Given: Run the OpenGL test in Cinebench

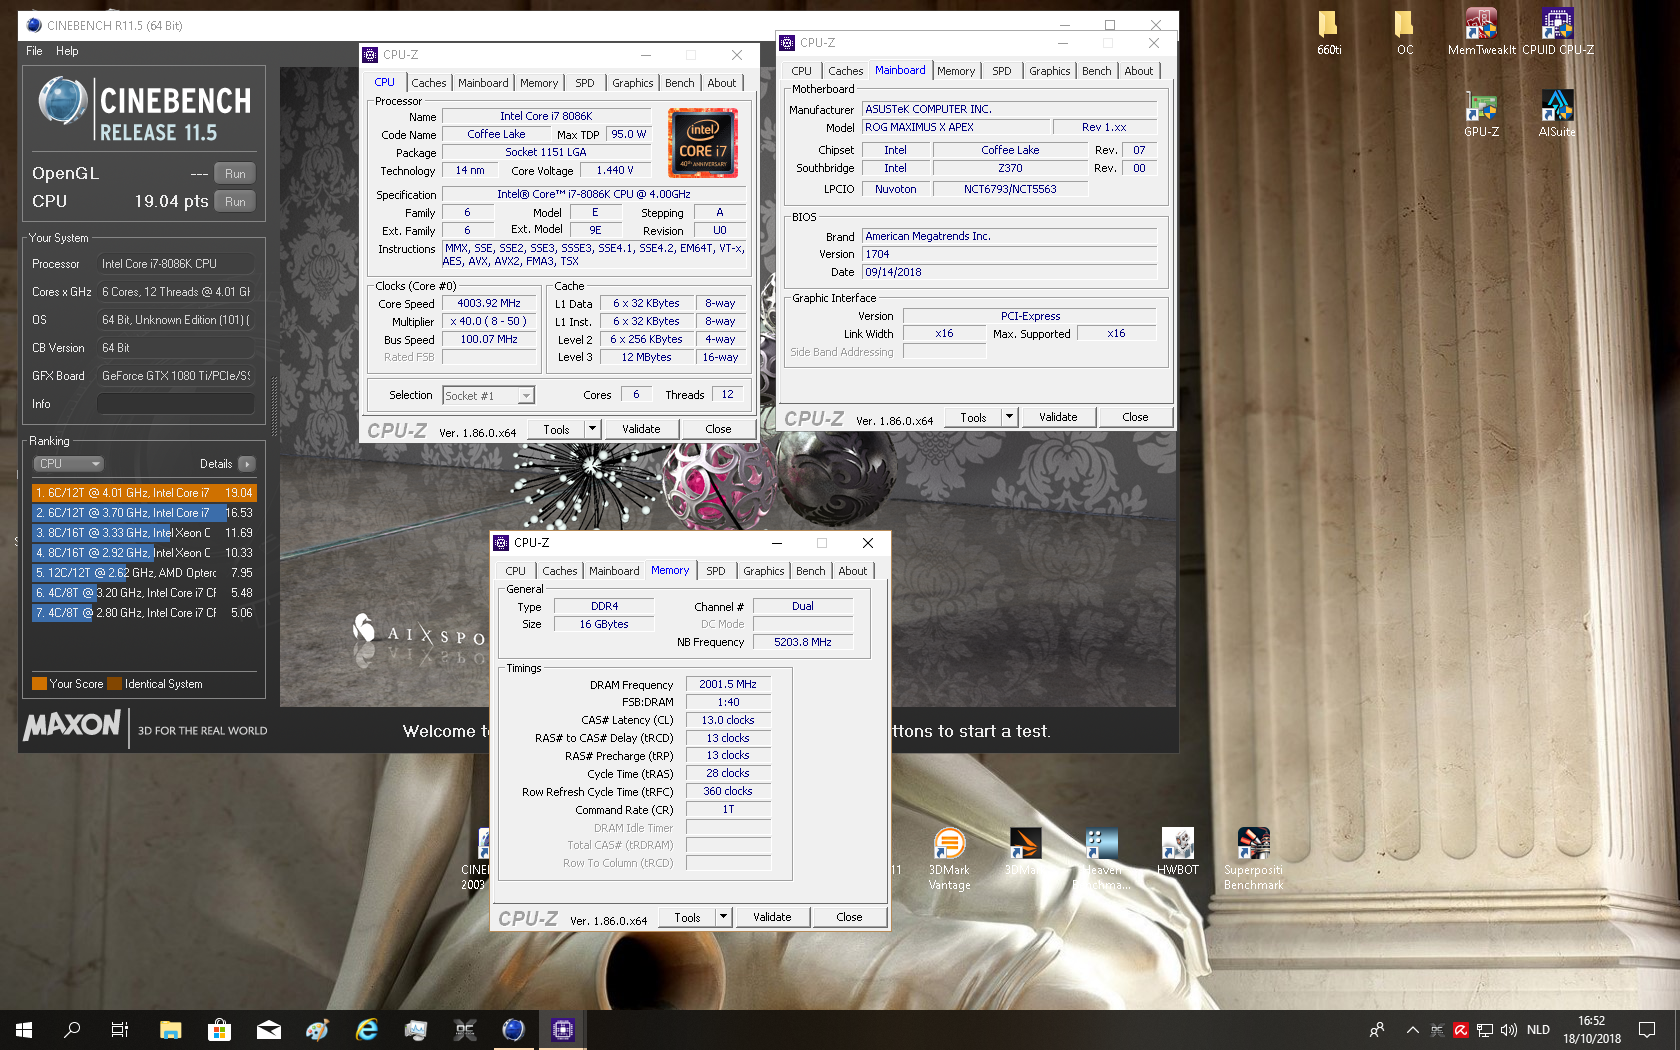Looking at the screenshot, I should tap(235, 173).
